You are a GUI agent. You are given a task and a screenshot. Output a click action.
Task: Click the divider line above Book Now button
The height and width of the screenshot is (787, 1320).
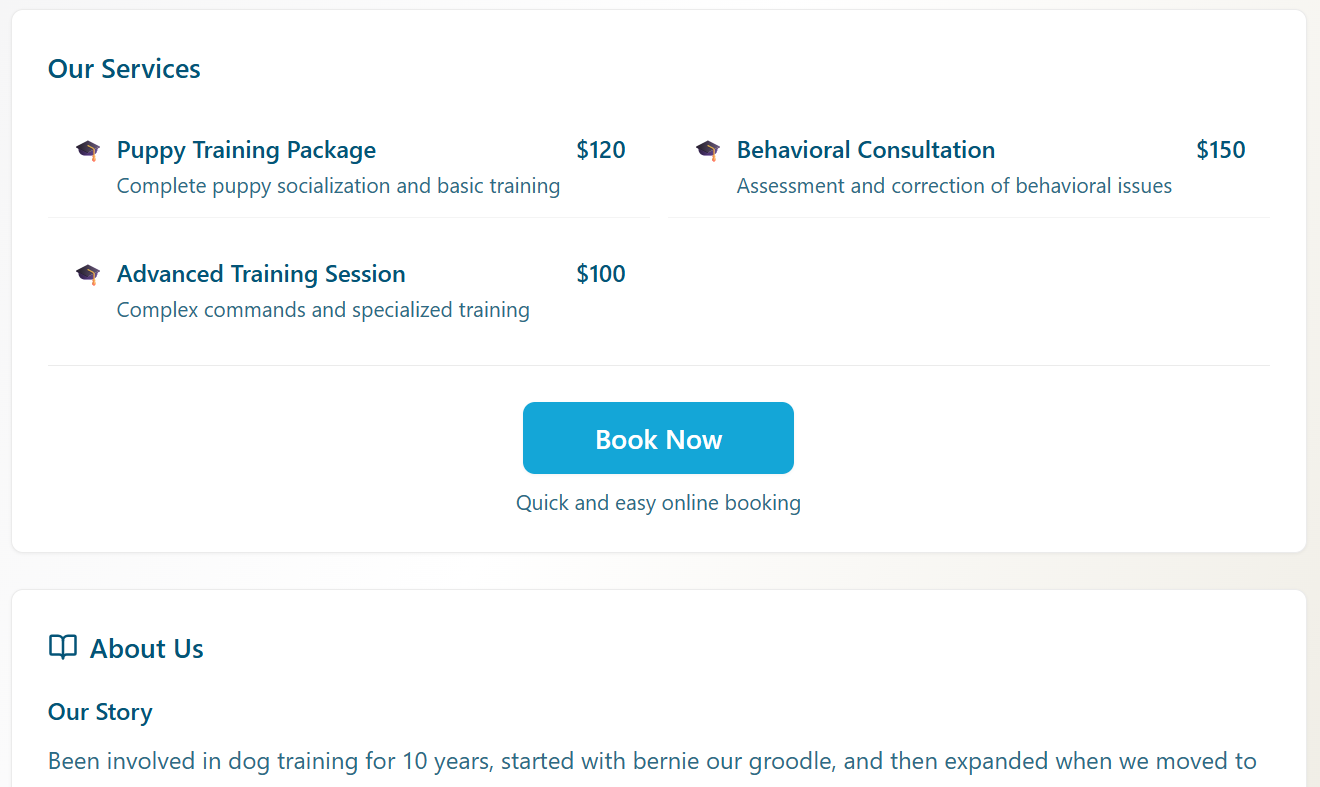pos(658,366)
